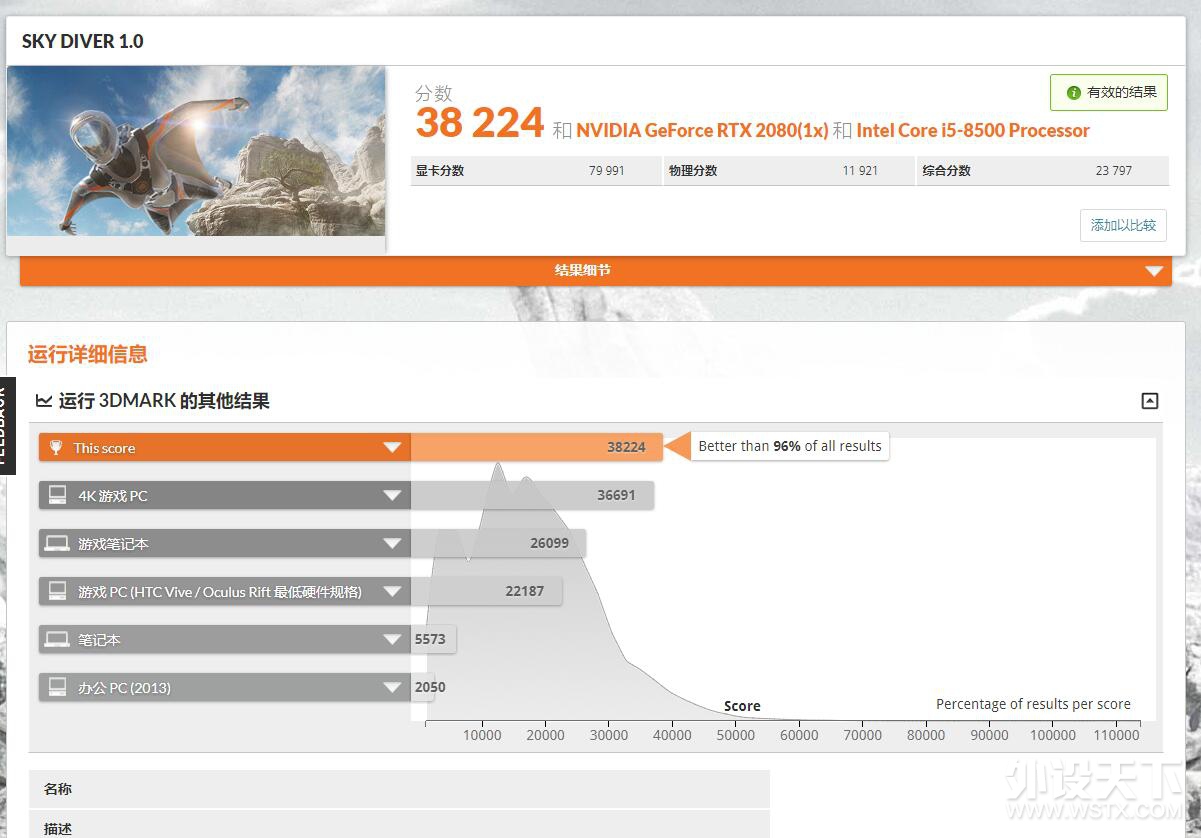Click the 运行详细信息 heading

click(88, 354)
